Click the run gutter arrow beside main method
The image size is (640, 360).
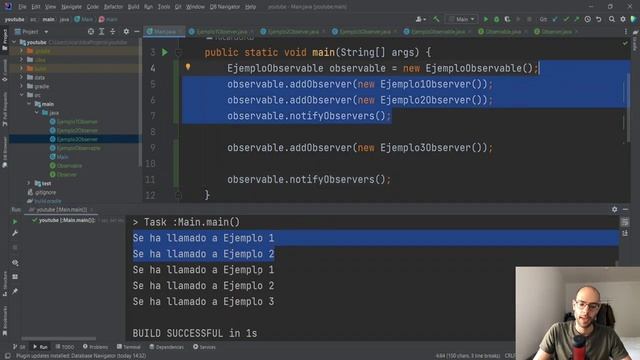164,52
